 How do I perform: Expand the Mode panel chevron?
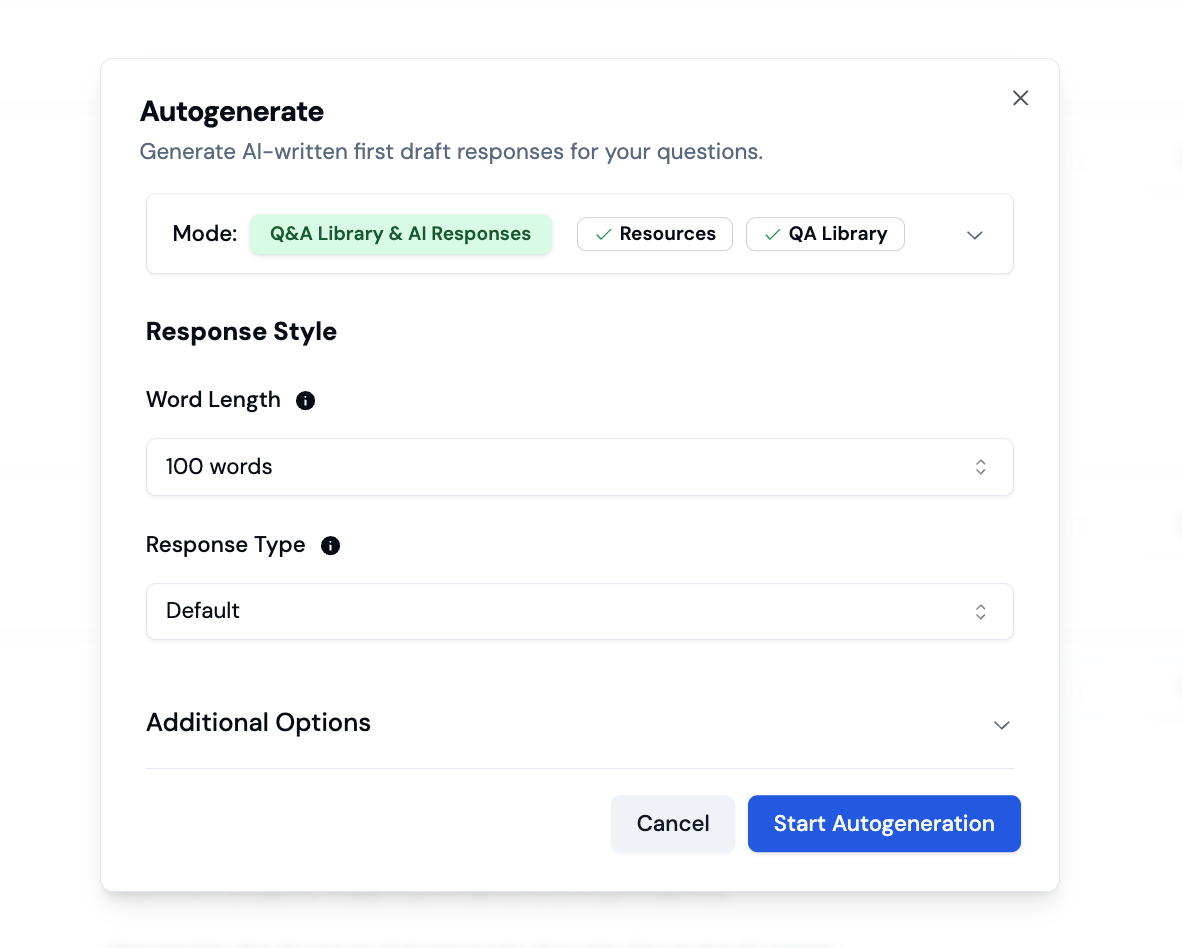[975, 235]
